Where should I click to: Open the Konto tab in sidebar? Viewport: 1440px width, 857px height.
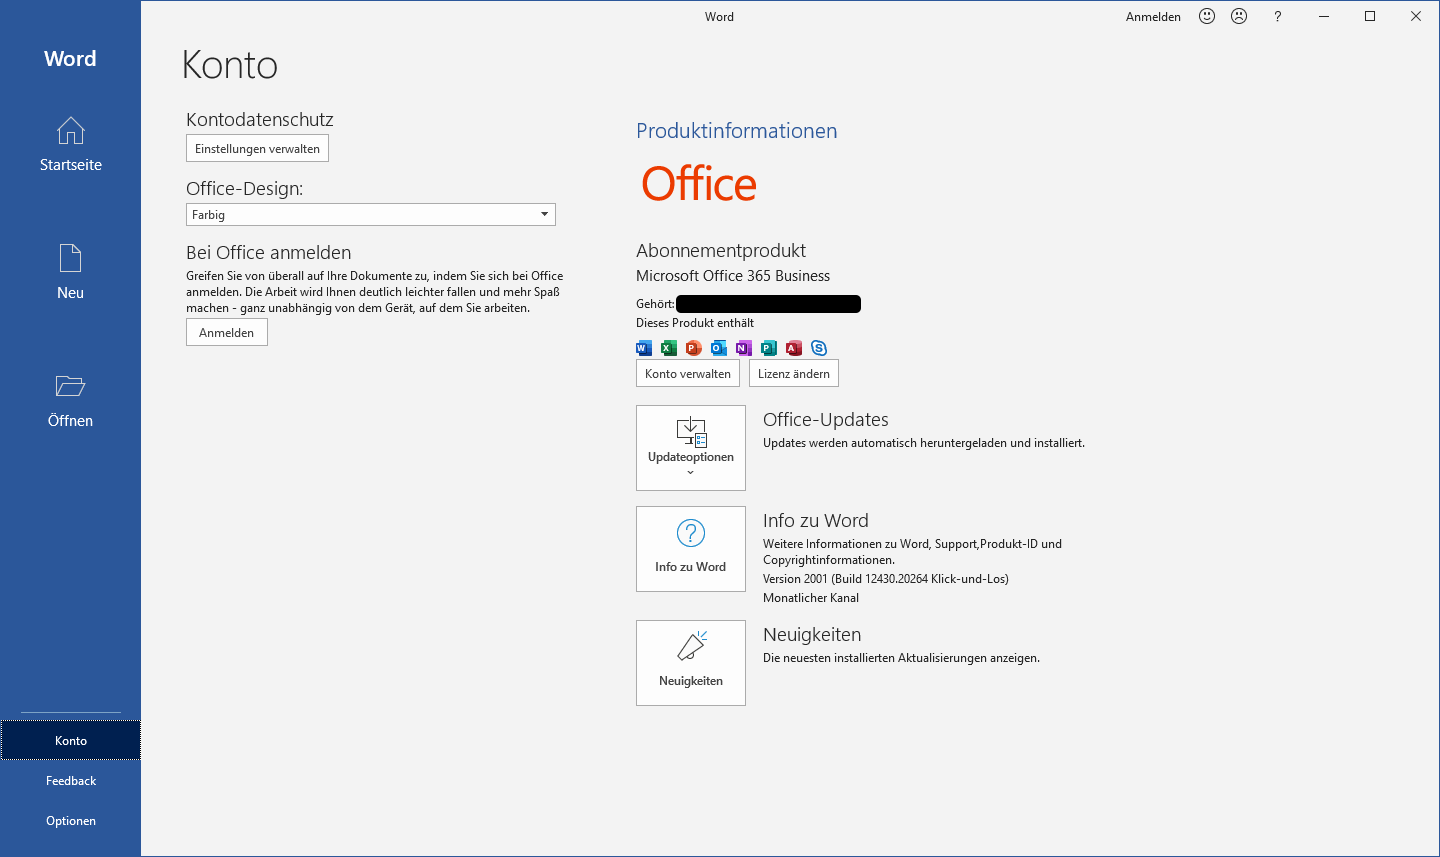tap(71, 740)
